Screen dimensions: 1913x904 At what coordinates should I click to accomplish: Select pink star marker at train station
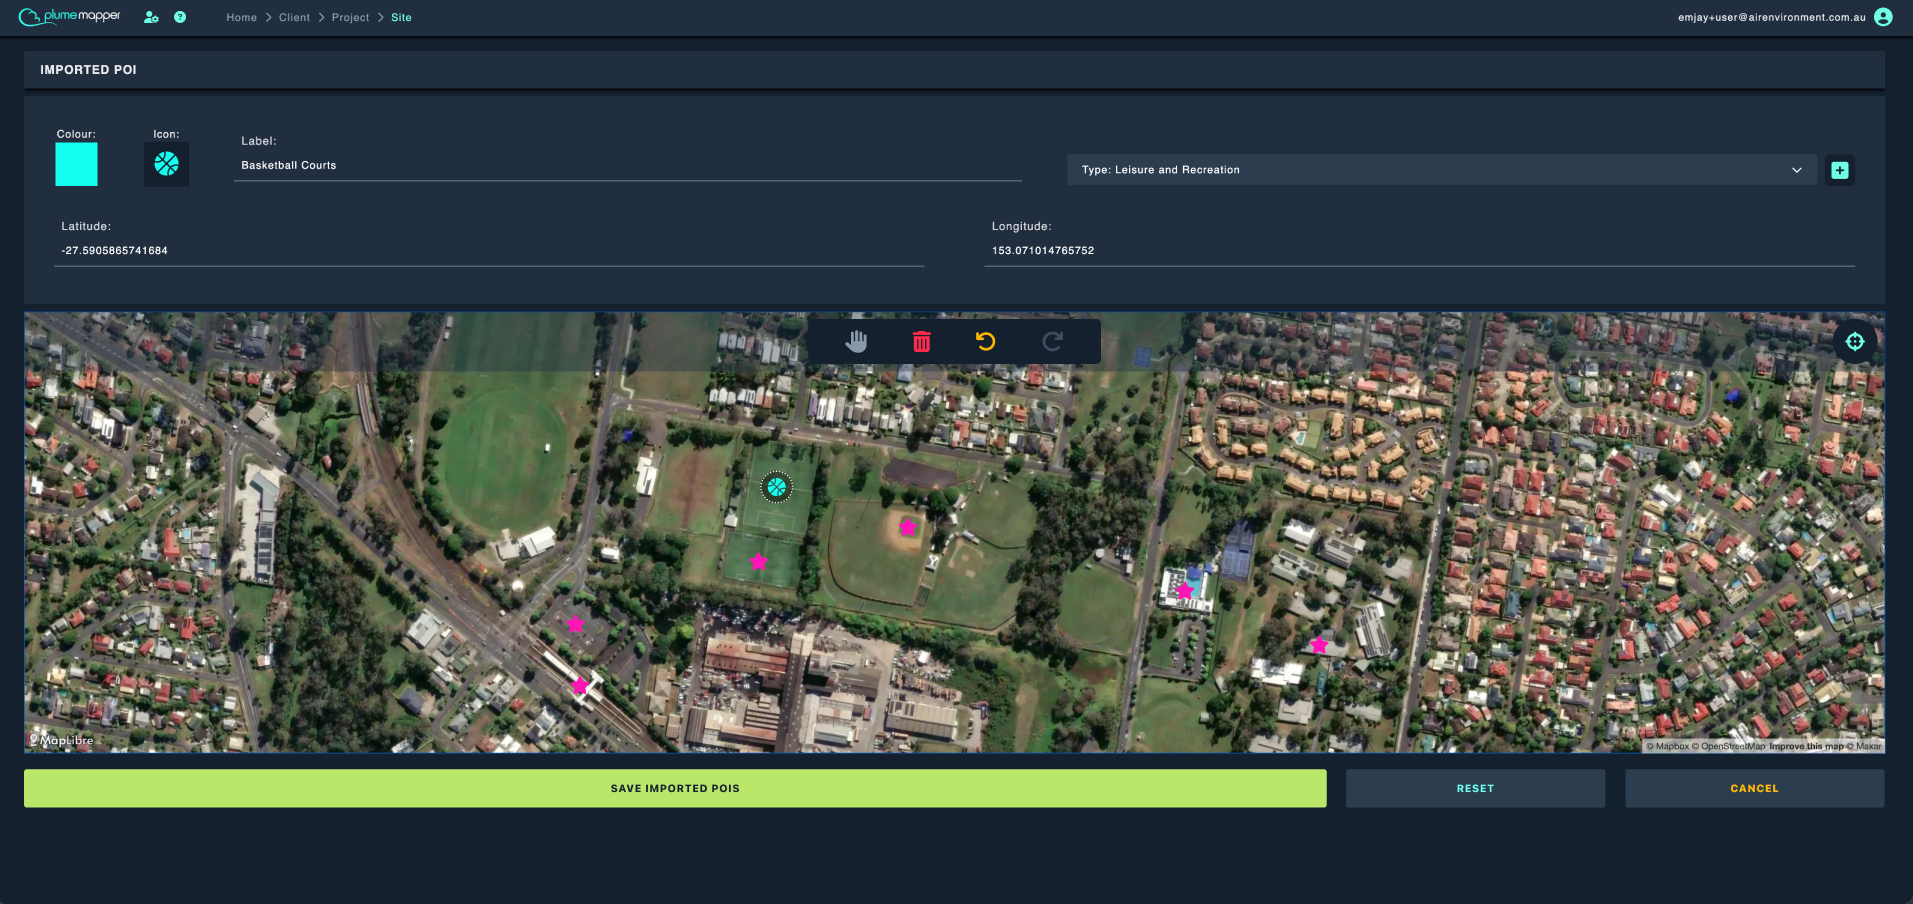[x=580, y=686]
